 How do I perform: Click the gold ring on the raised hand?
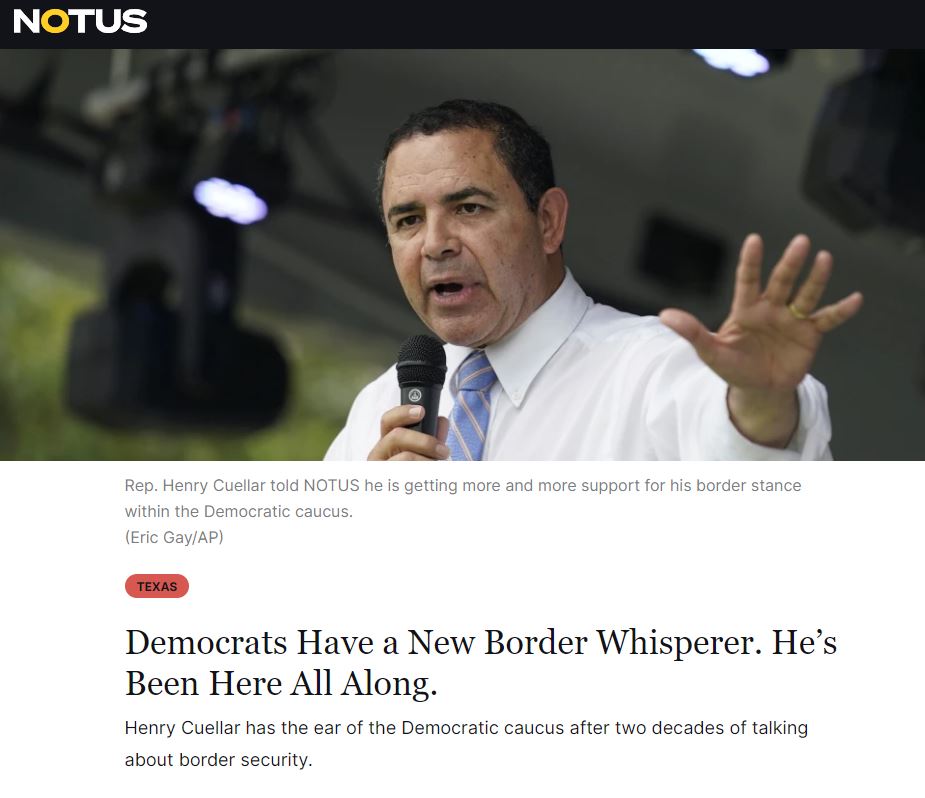point(799,311)
